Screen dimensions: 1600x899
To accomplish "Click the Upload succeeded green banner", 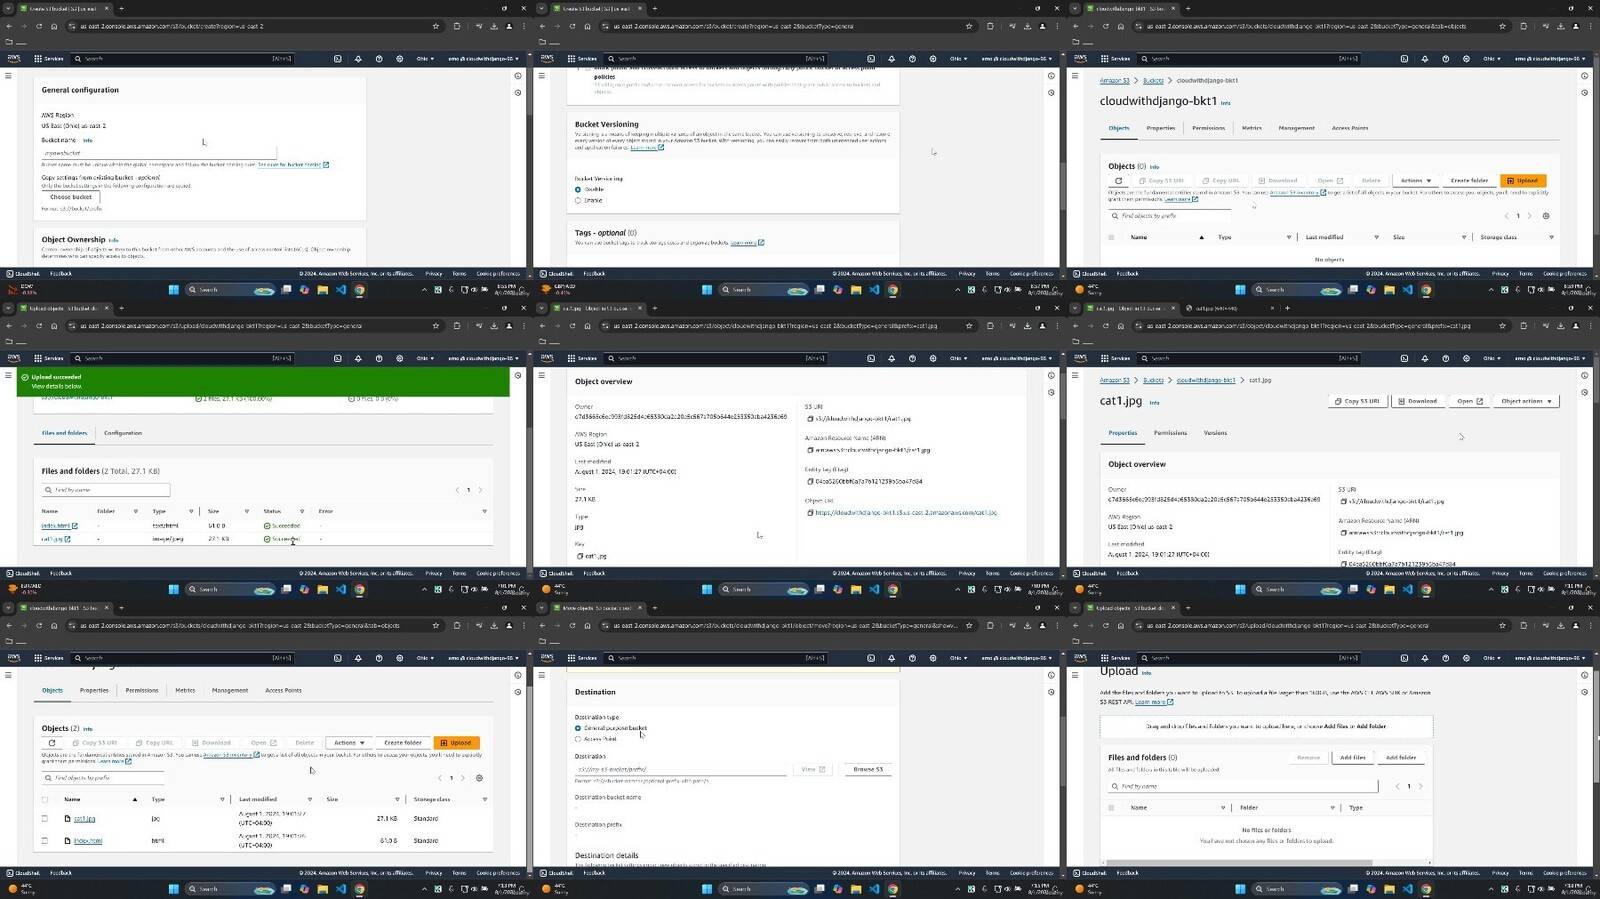I will [263, 381].
